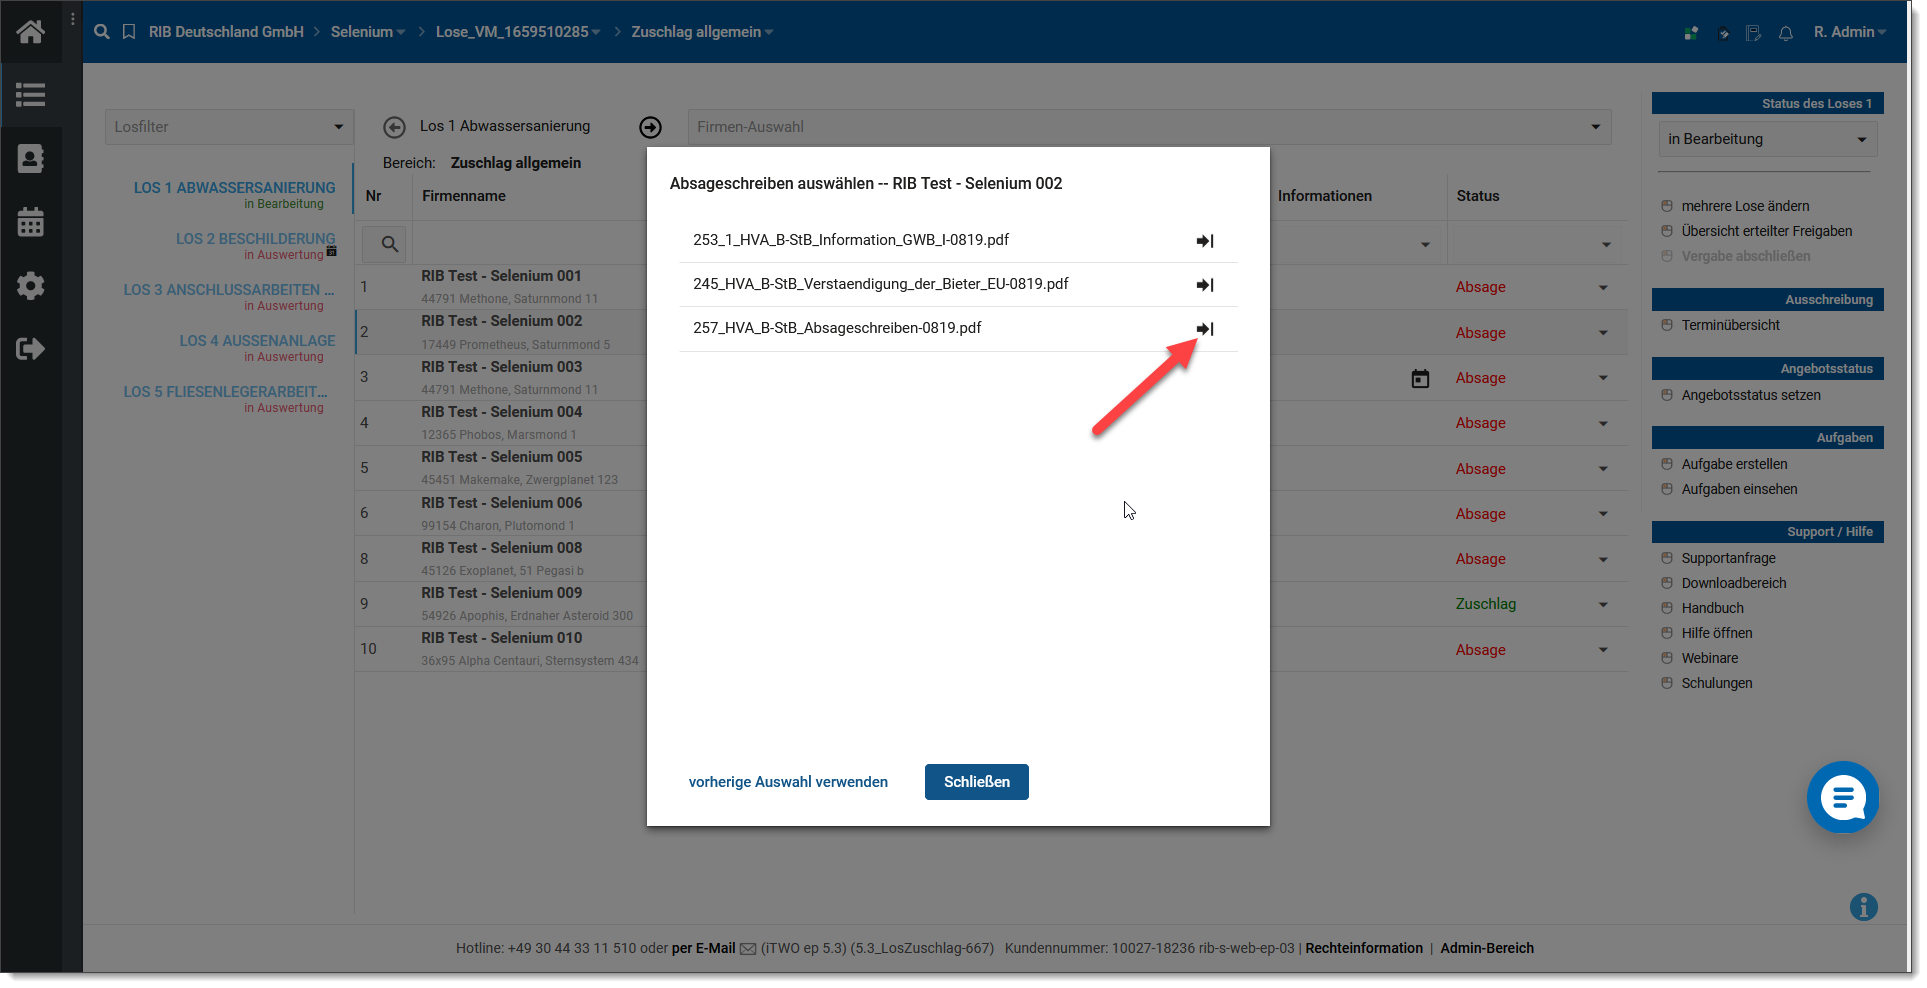Click the Firmenname filter input field
This screenshot has height=988, width=1927.
click(530, 244)
